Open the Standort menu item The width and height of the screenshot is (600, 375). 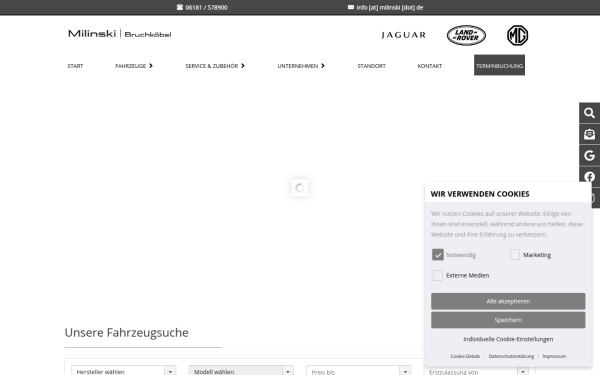point(372,66)
